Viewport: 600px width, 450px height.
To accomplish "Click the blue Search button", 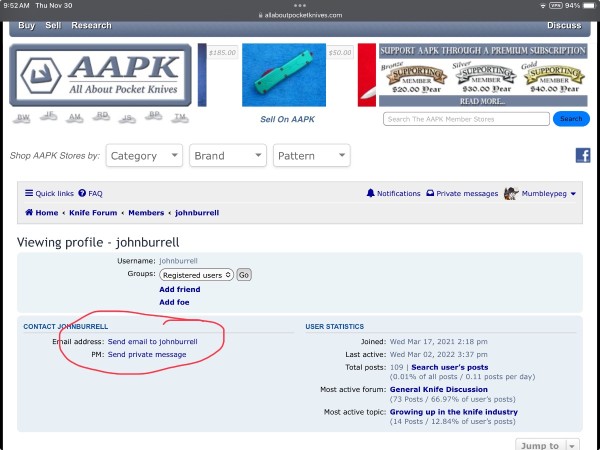I will pos(571,119).
